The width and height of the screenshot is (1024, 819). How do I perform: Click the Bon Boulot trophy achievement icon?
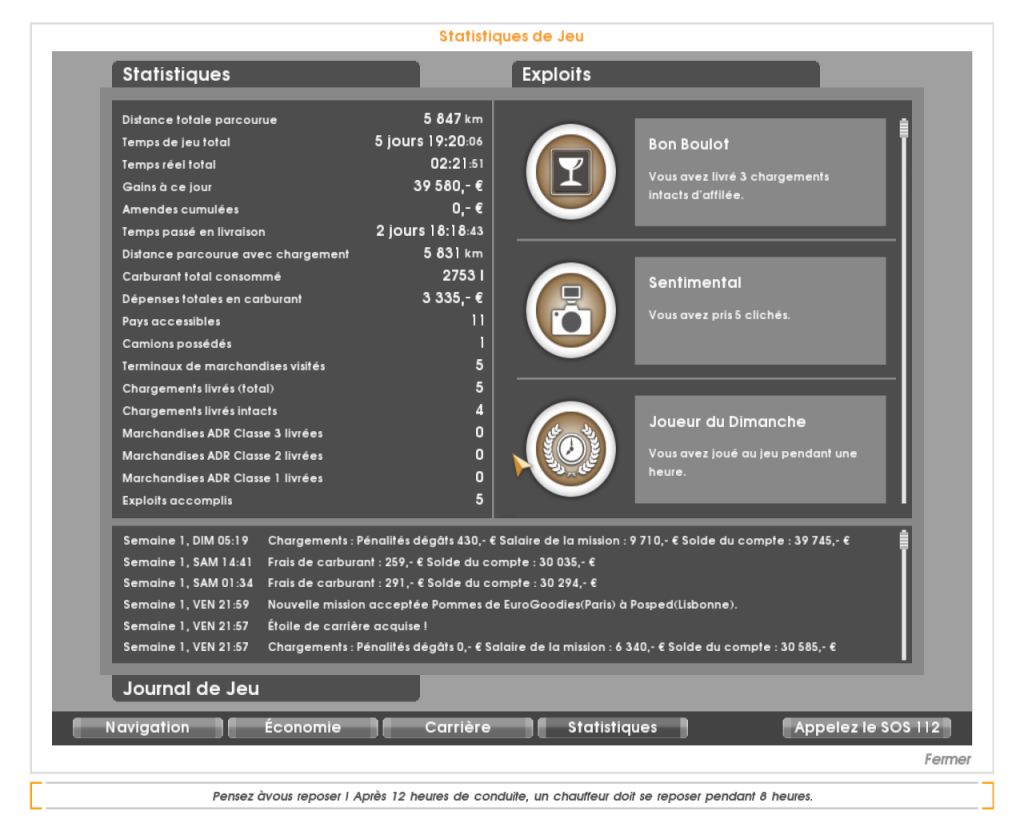pos(571,172)
